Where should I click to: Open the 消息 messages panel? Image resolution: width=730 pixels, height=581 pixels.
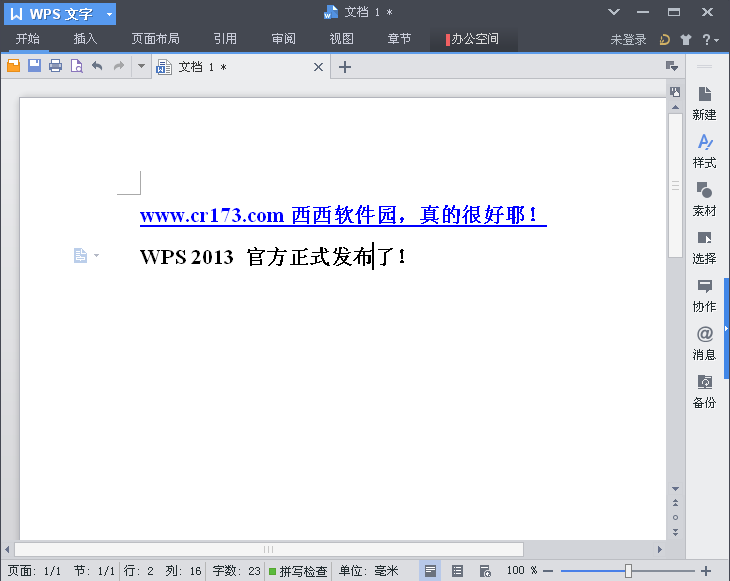click(704, 344)
